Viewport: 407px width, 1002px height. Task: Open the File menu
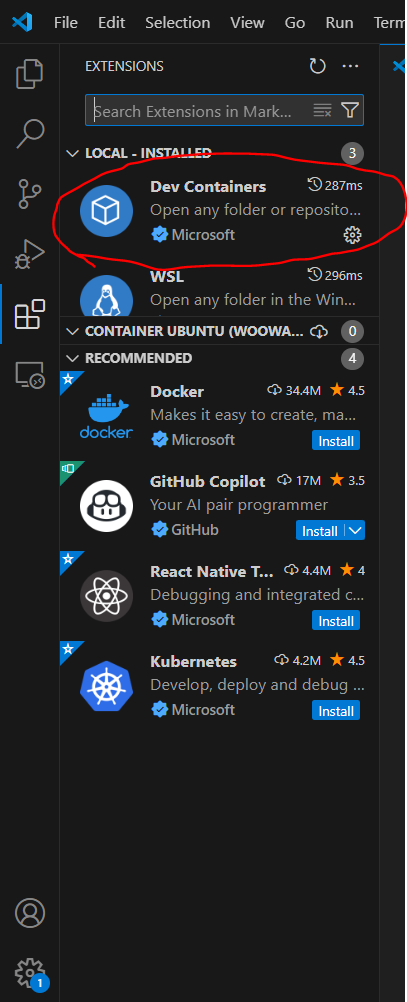coord(66,22)
